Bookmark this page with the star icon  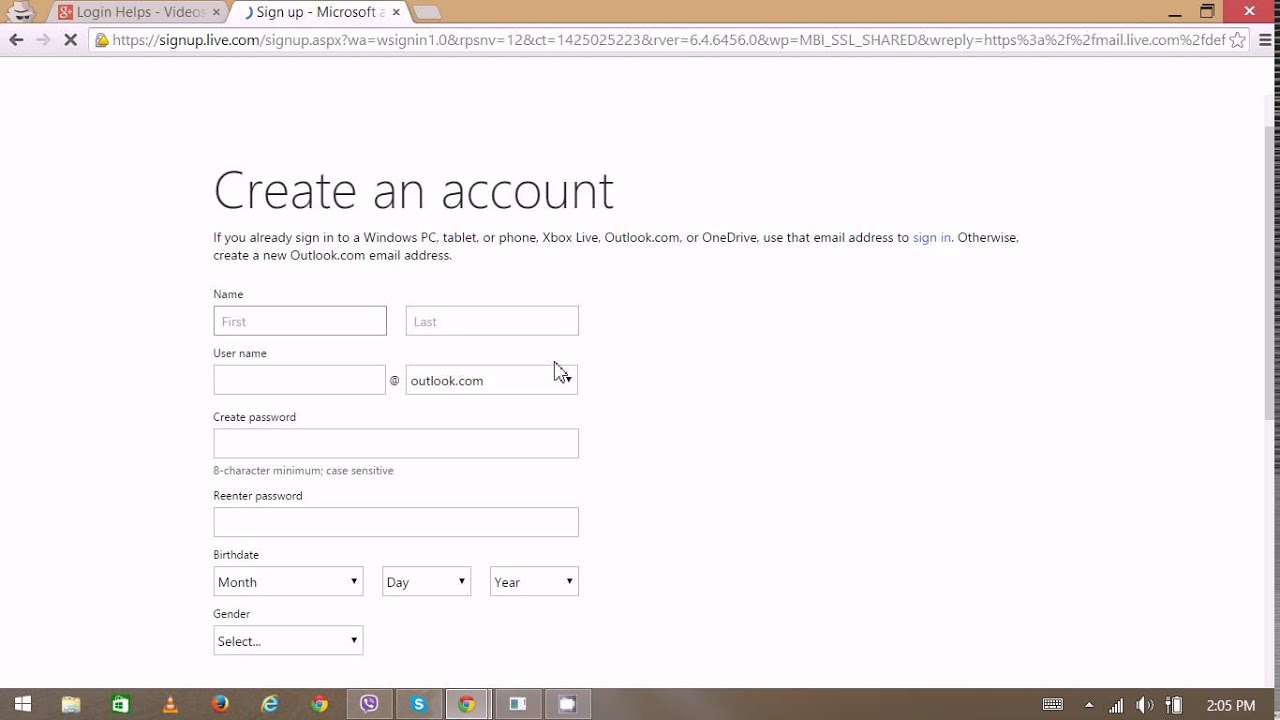pos(1237,40)
